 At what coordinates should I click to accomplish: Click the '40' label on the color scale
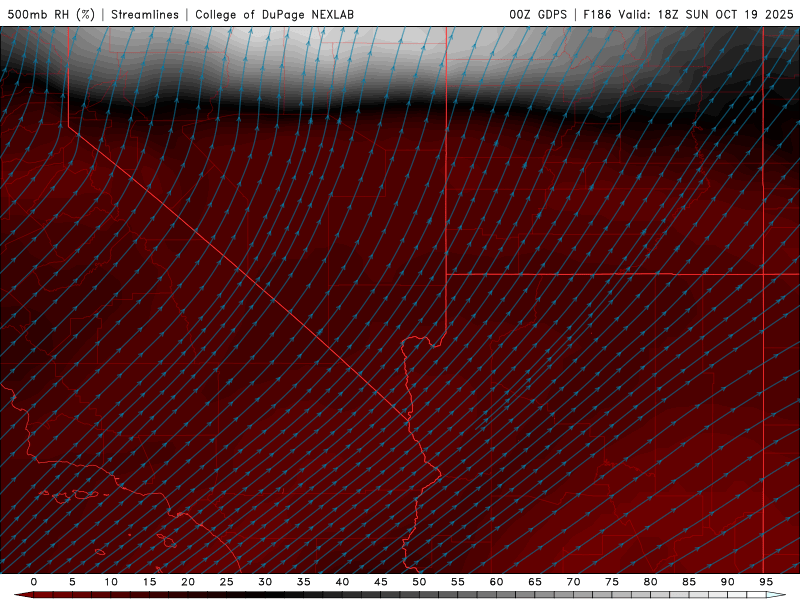[x=342, y=582]
